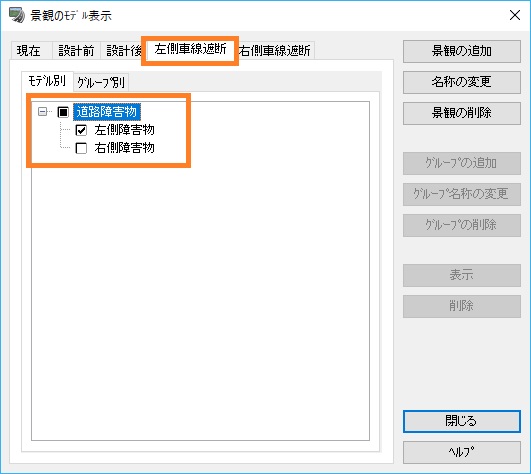Click the 景観のモデル表示 title bar app icon

pos(17,15)
